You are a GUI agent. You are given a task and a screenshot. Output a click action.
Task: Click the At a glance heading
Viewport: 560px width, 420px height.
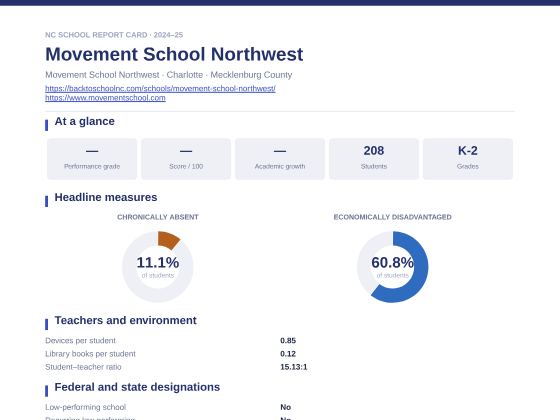tap(85, 121)
